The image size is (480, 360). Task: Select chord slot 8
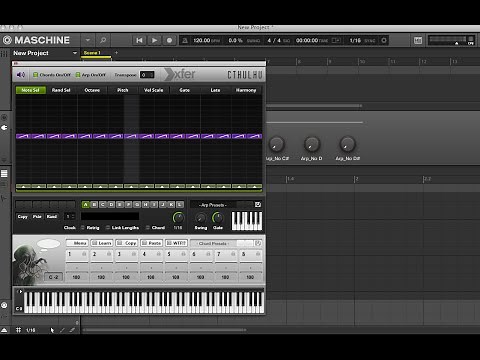point(251,255)
